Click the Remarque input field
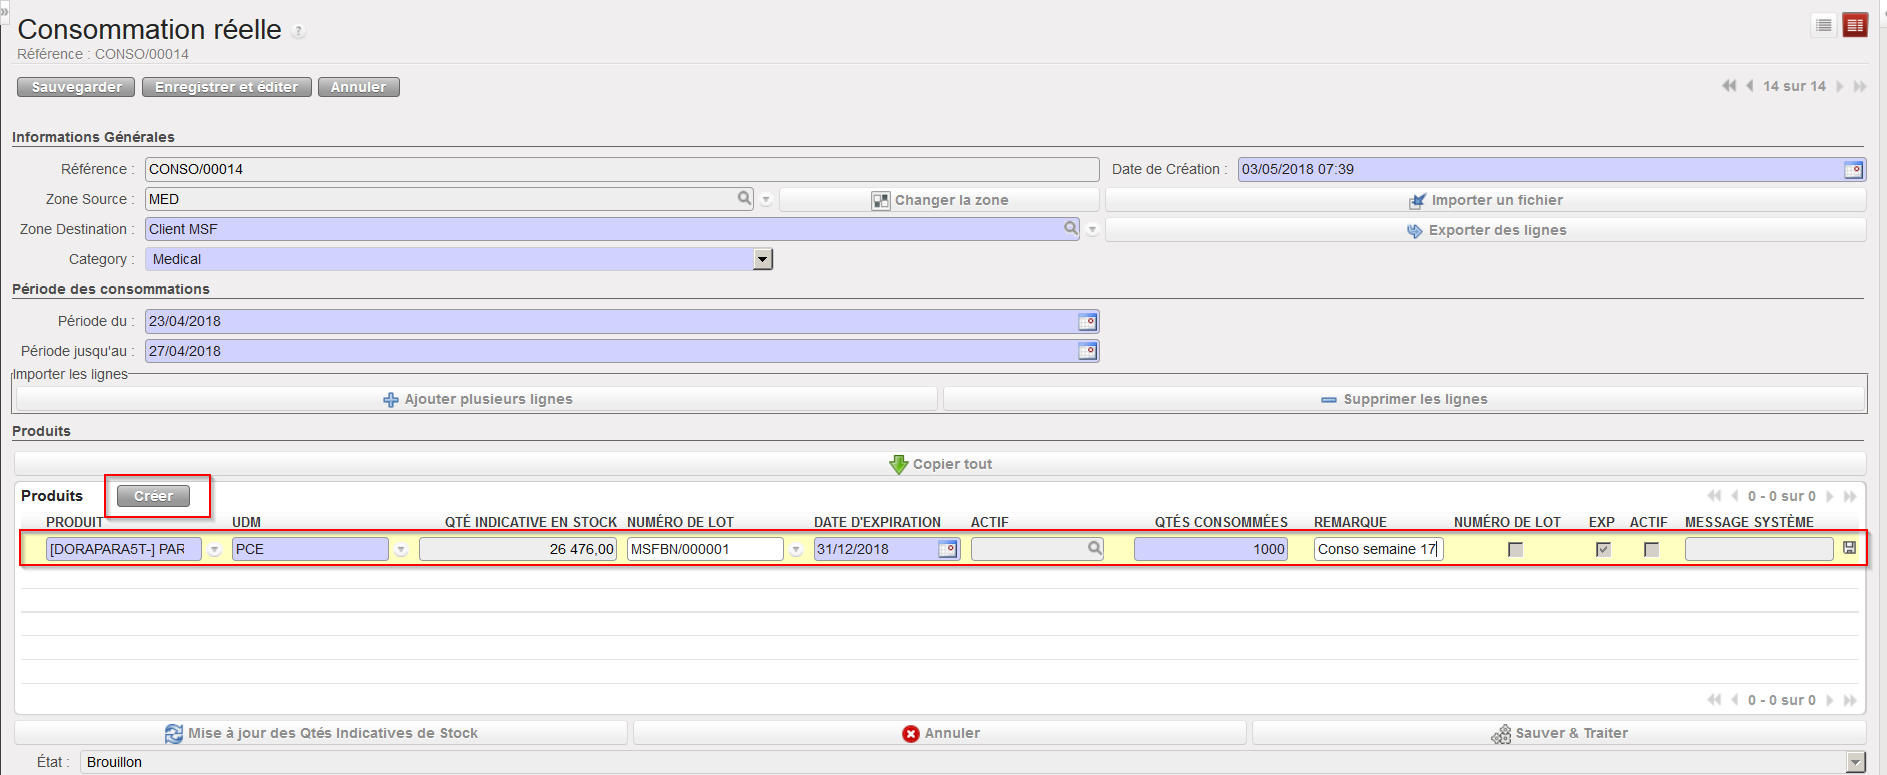This screenshot has height=775, width=1887. pos(1377,549)
